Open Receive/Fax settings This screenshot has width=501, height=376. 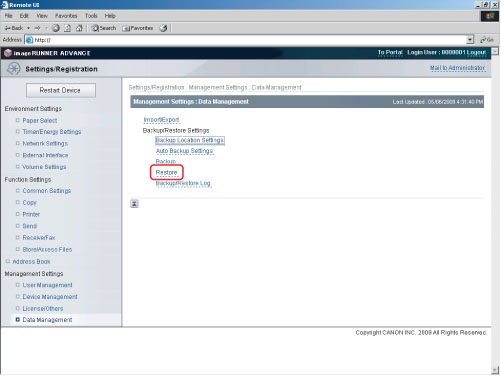(39, 238)
